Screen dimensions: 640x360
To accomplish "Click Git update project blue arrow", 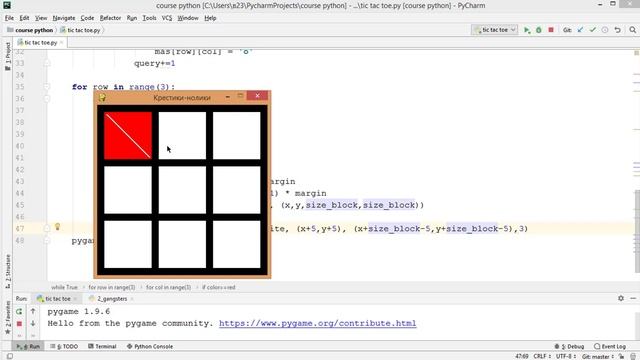I will 580,30.
